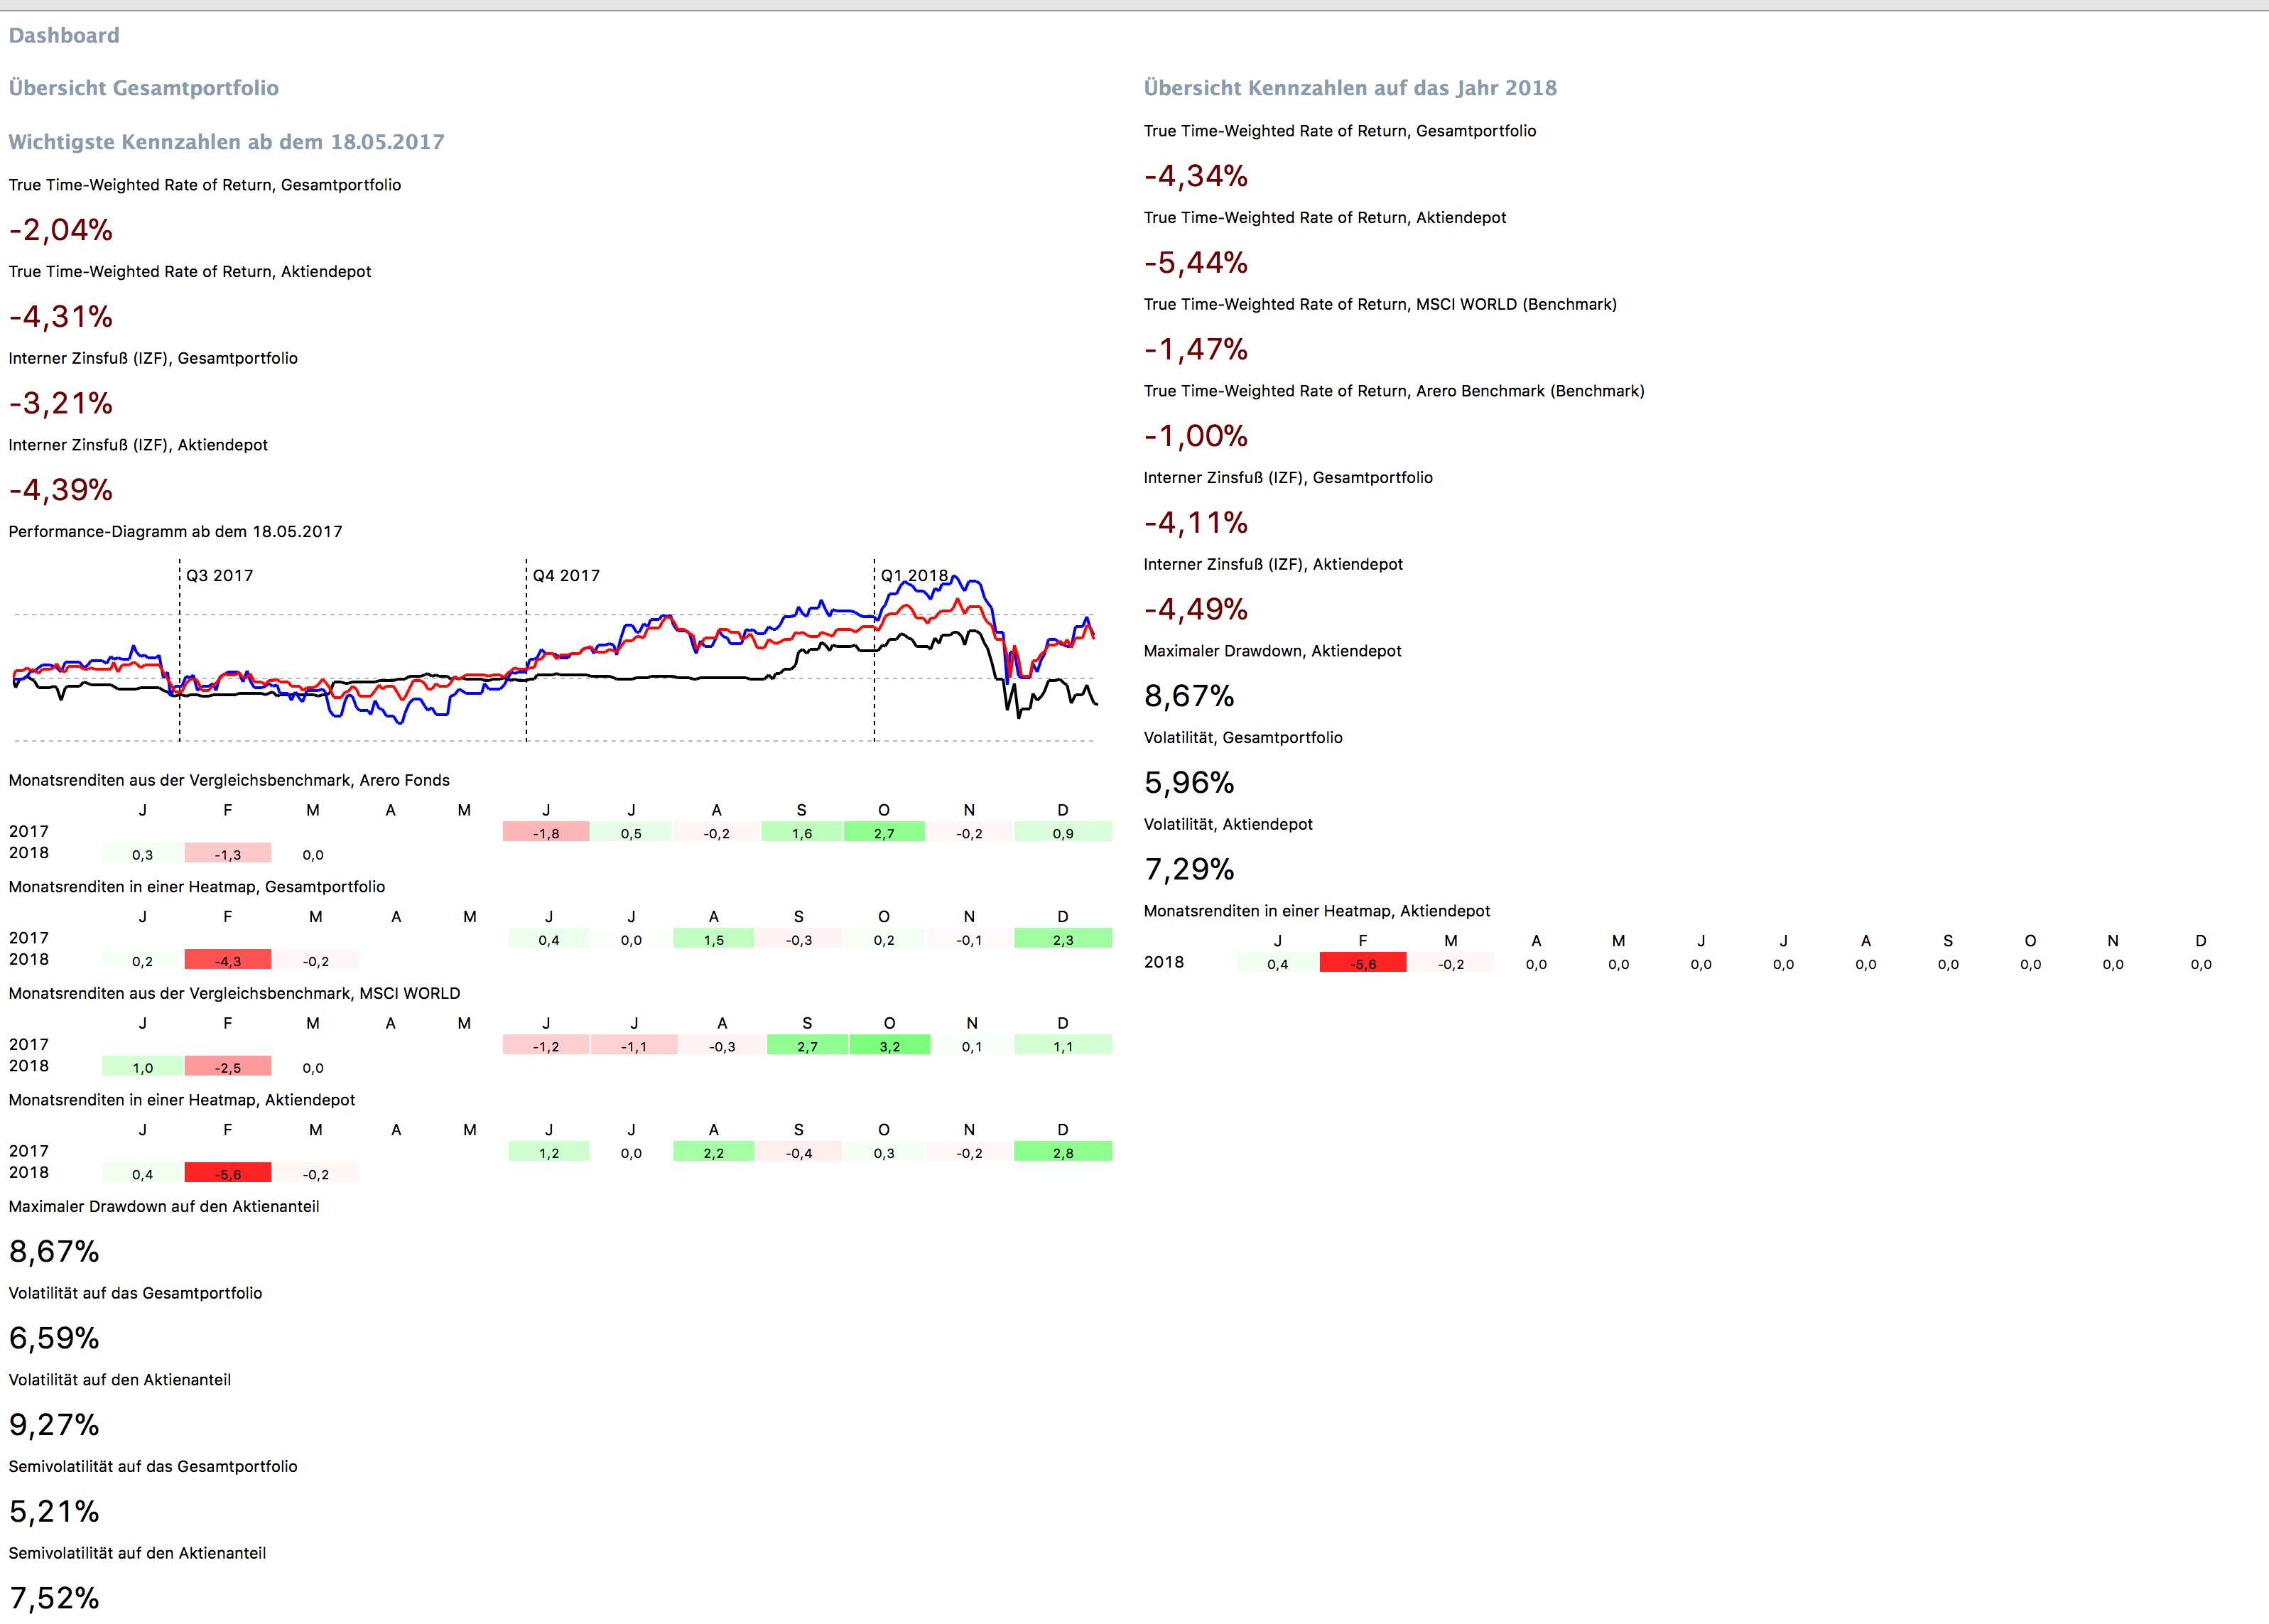Select the 5,96% Volatilität Gesamtportfolio value

click(x=1188, y=782)
